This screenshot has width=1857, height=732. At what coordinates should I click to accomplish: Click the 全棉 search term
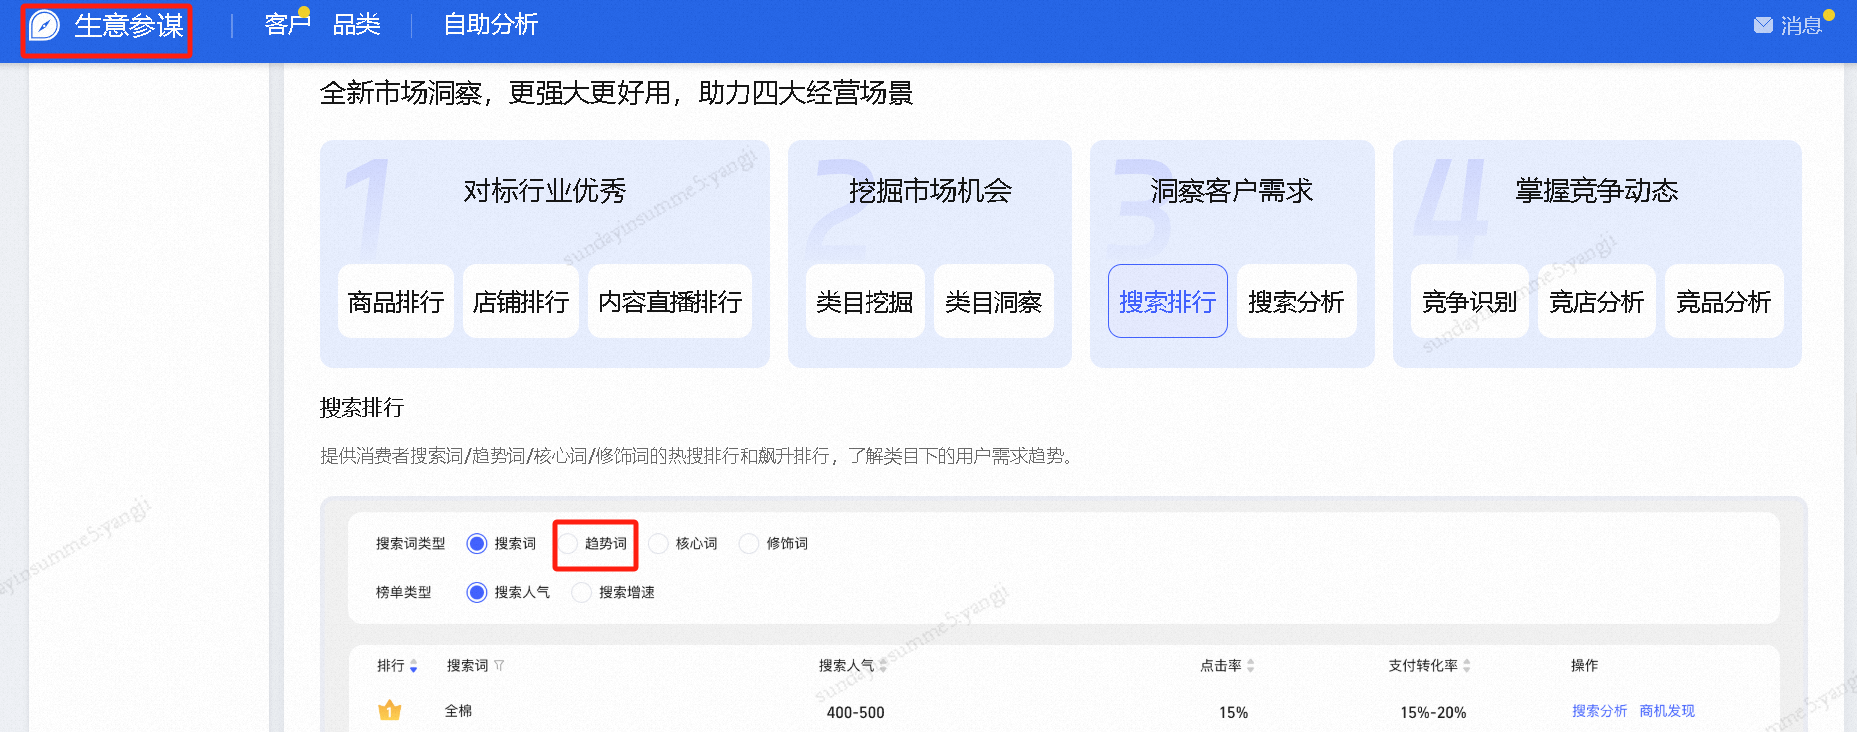click(458, 711)
